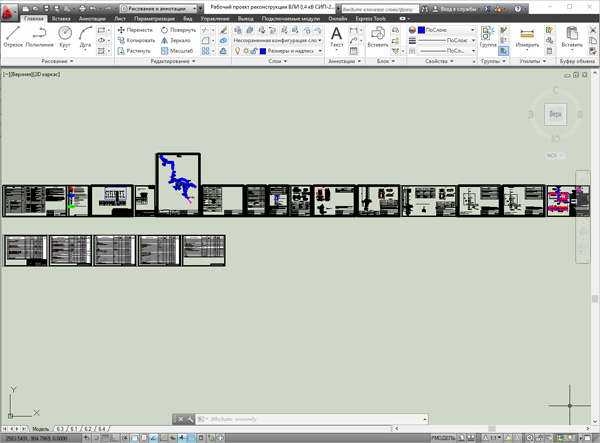Image resolution: width=600 pixels, height=443 pixels.
Task: Expand the Рисование panel
Action: click(x=57, y=61)
